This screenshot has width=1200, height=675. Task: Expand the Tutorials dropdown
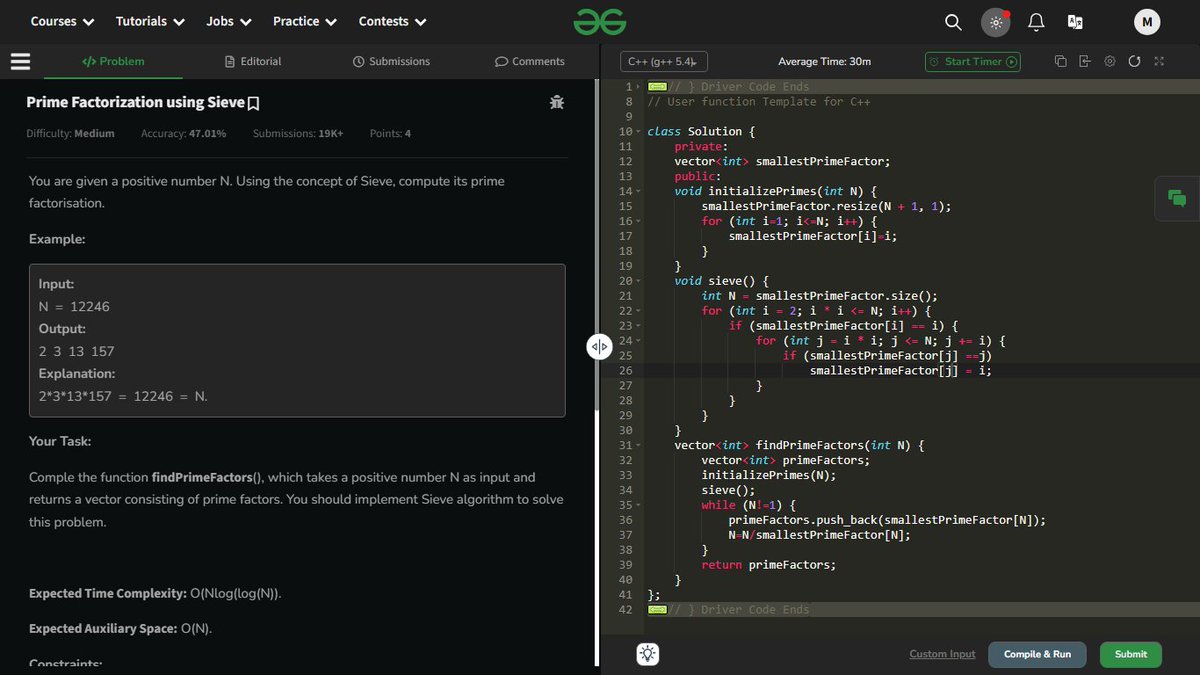tap(150, 21)
